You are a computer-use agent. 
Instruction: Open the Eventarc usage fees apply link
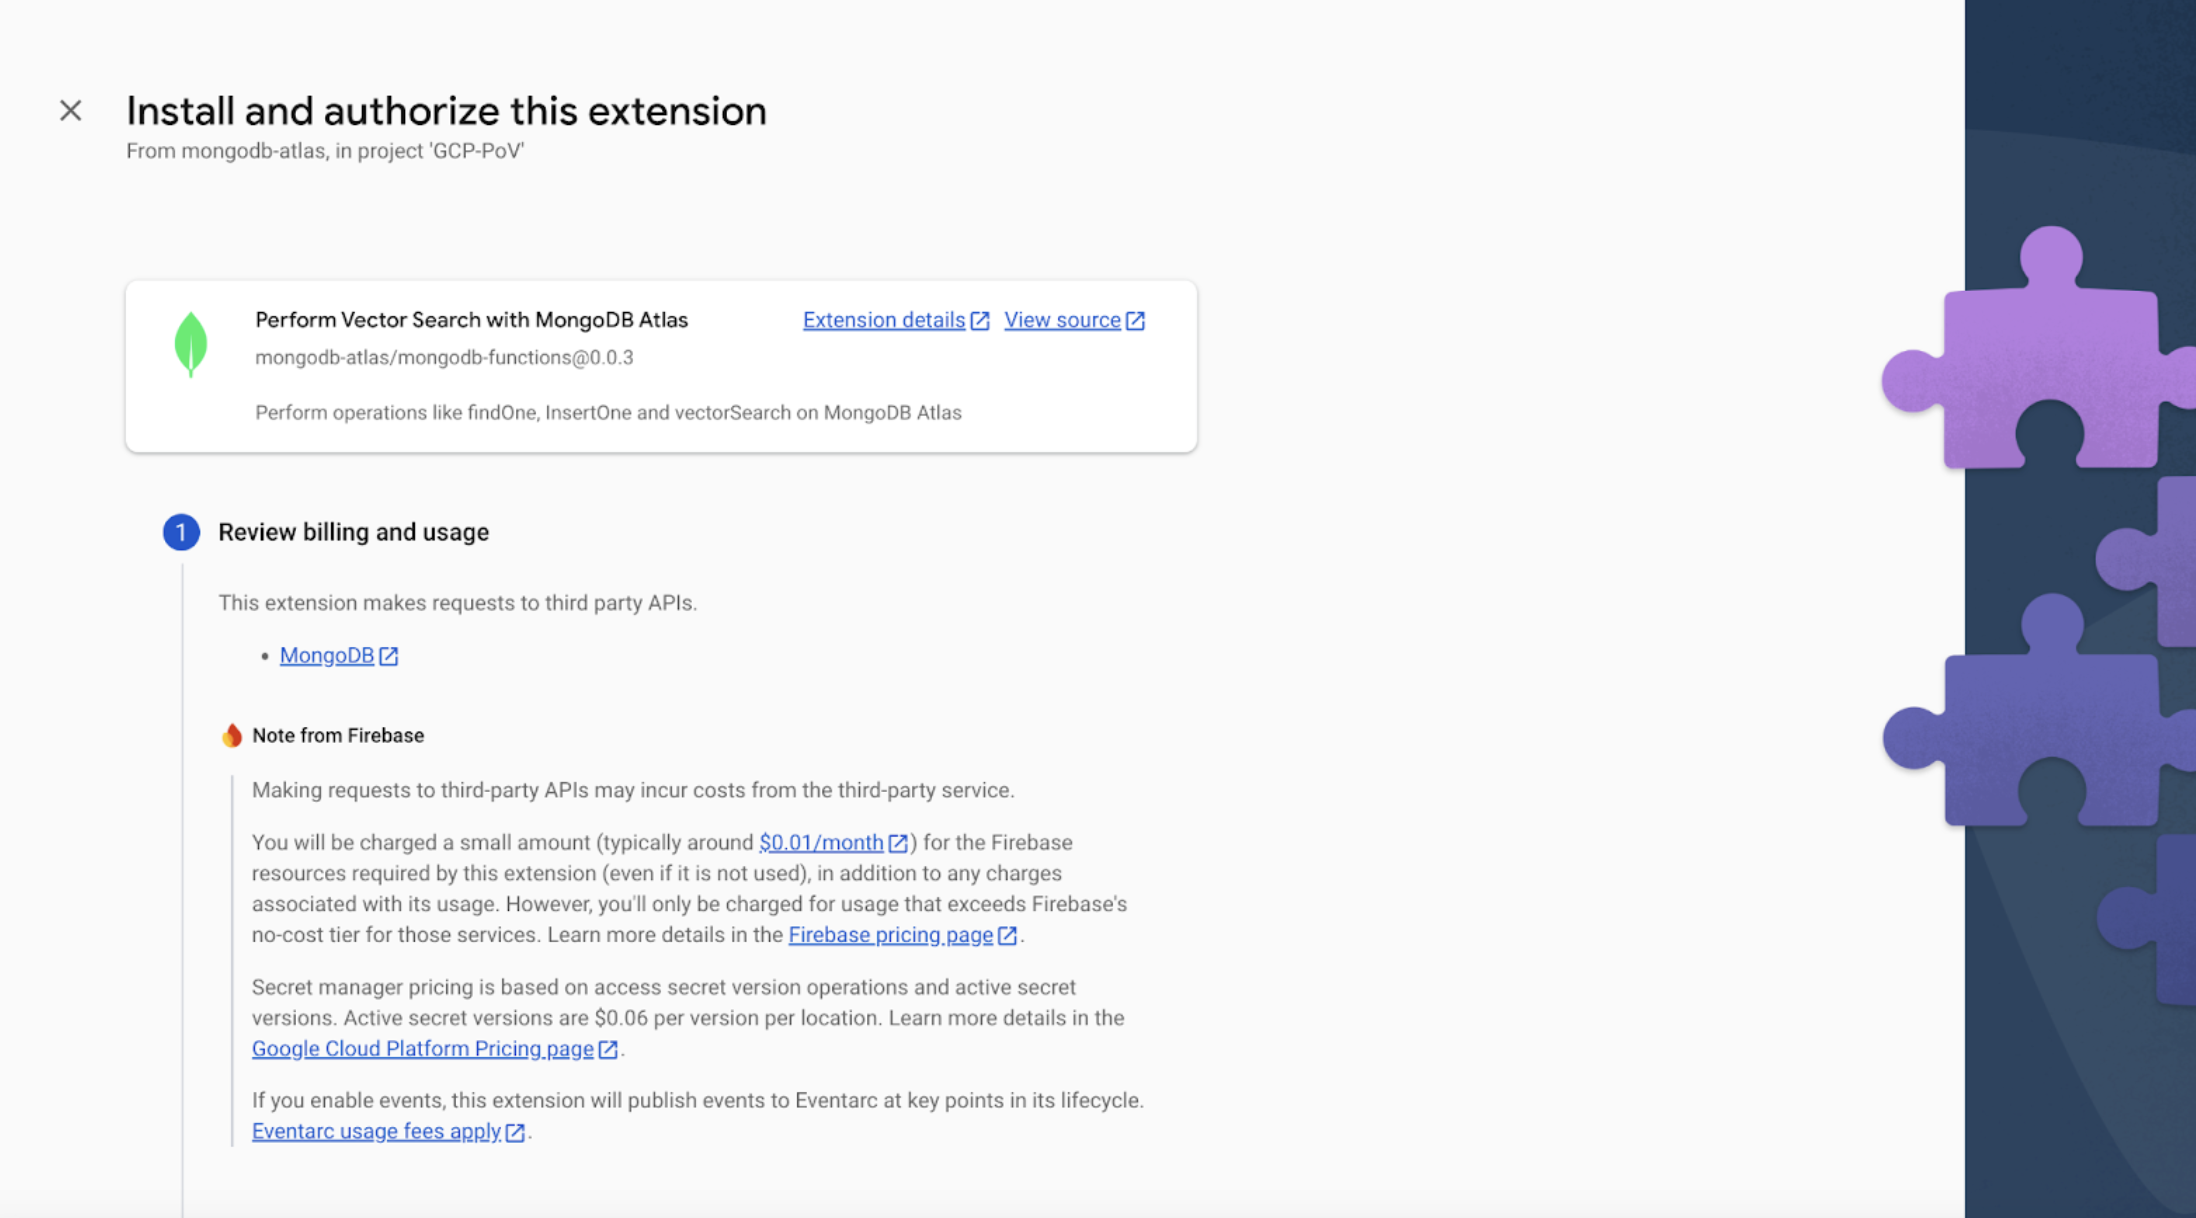point(376,1131)
